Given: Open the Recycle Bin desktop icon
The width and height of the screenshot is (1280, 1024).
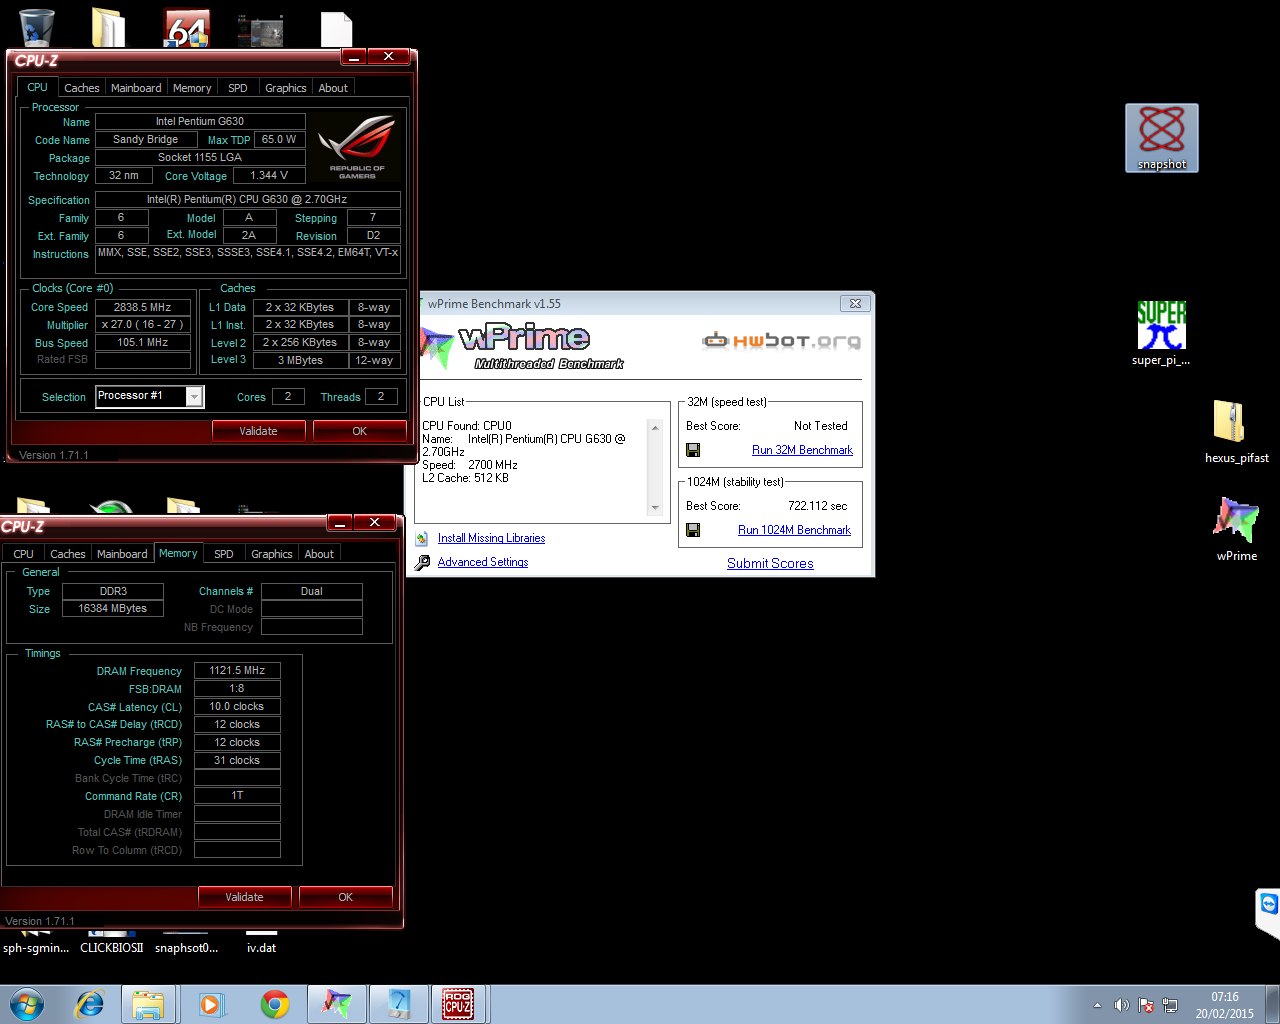Looking at the screenshot, I should pyautogui.click(x=37, y=27).
